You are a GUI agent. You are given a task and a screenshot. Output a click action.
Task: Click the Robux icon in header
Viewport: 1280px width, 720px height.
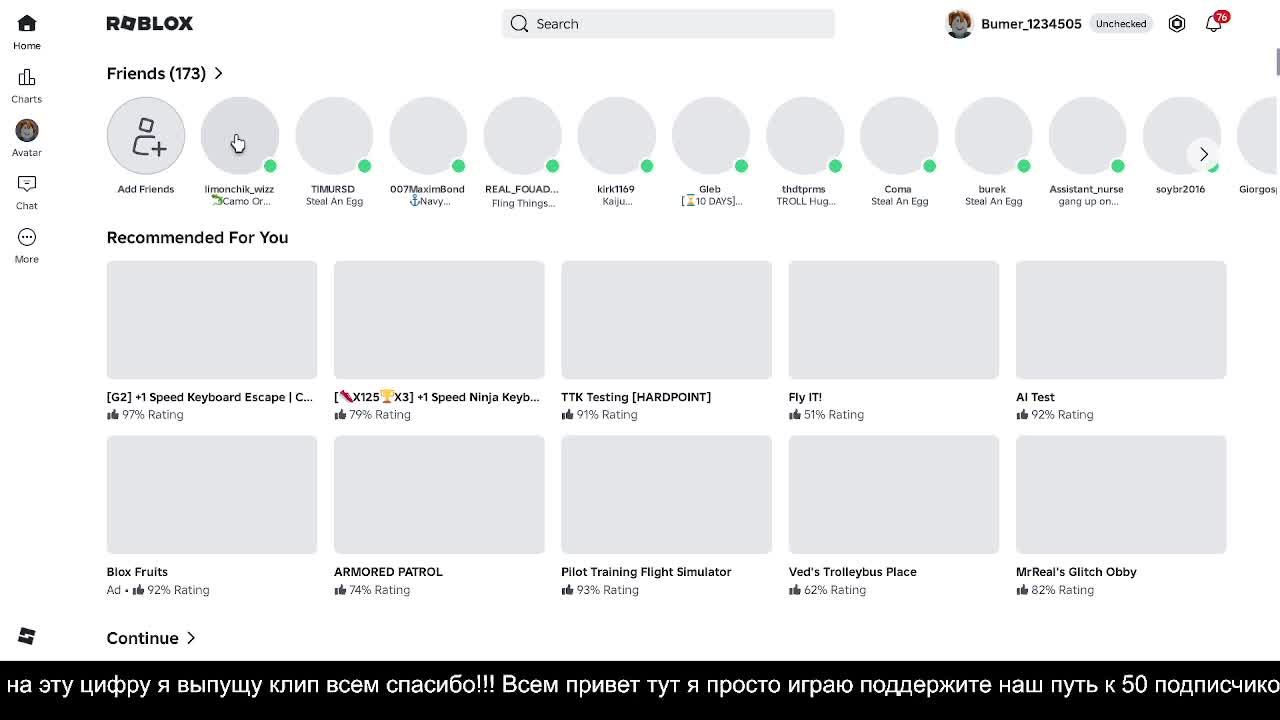click(x=1177, y=23)
